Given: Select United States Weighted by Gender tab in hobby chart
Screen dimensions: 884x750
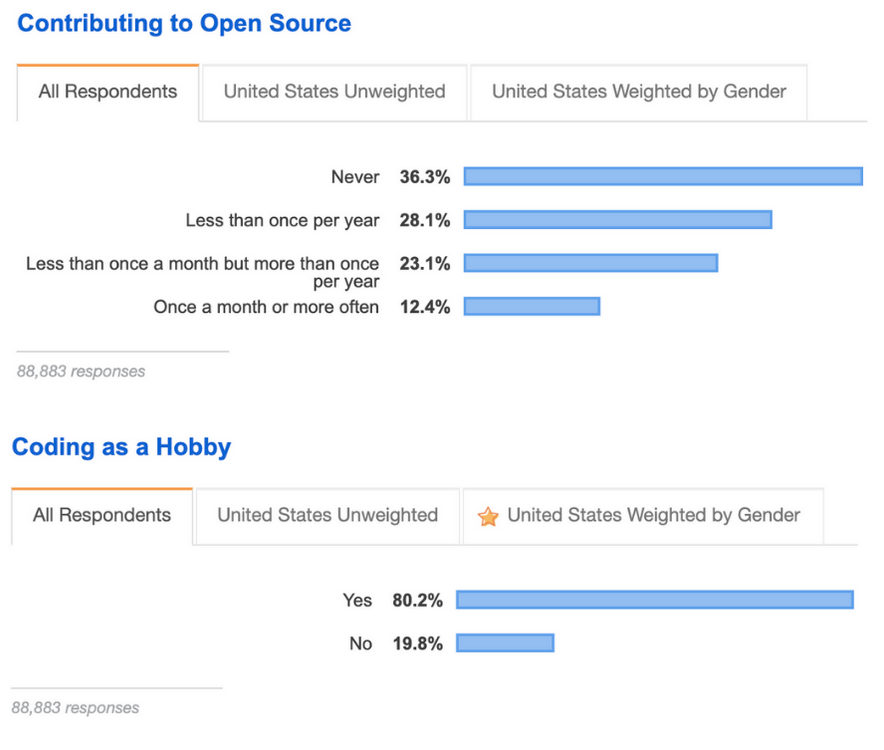Looking at the screenshot, I should (657, 516).
